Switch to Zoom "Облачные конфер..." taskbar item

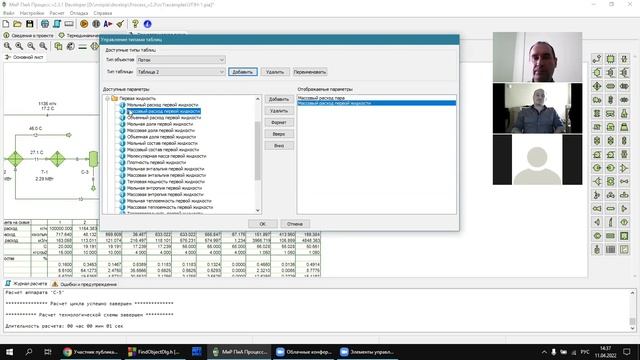click(x=304, y=352)
